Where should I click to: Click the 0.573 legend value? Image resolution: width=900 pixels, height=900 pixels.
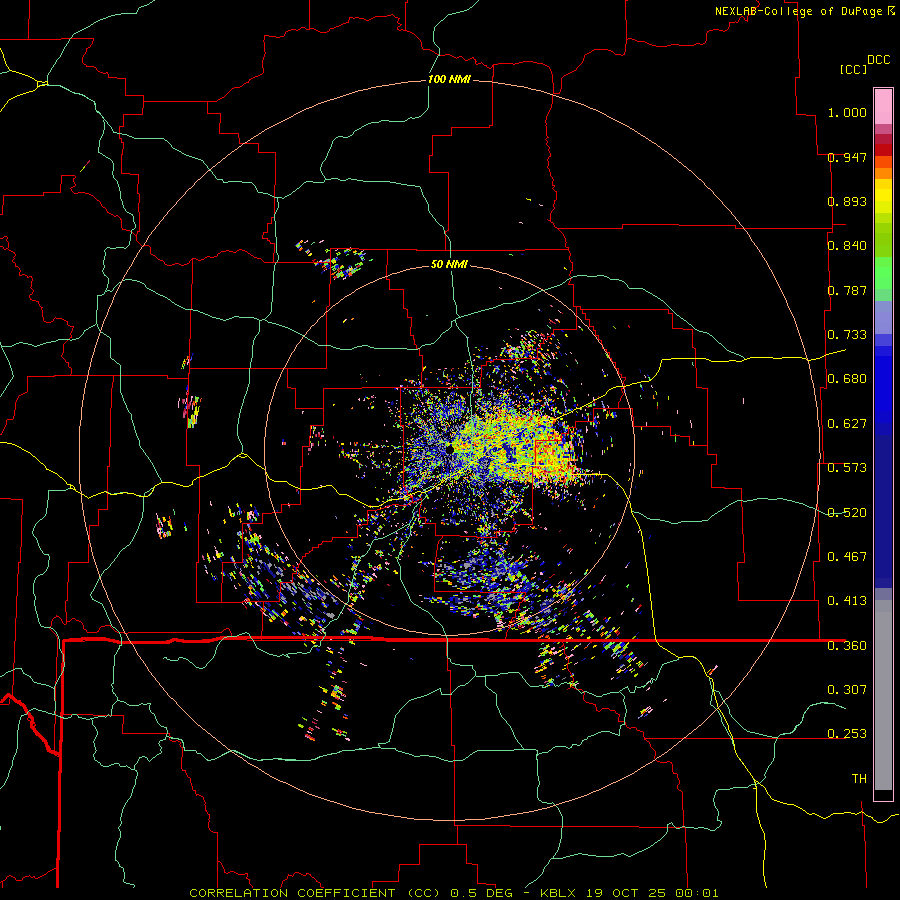pyautogui.click(x=847, y=468)
